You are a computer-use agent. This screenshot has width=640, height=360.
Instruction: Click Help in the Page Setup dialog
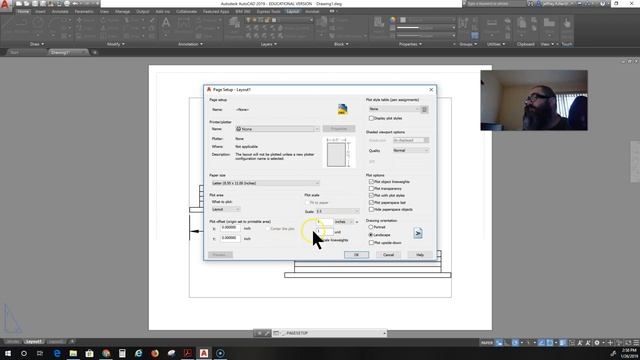tap(420, 255)
